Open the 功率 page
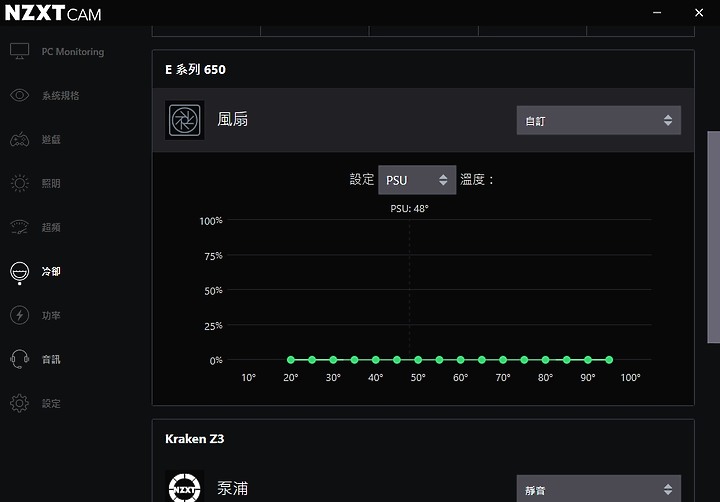The height and width of the screenshot is (502, 720). click(x=51, y=316)
